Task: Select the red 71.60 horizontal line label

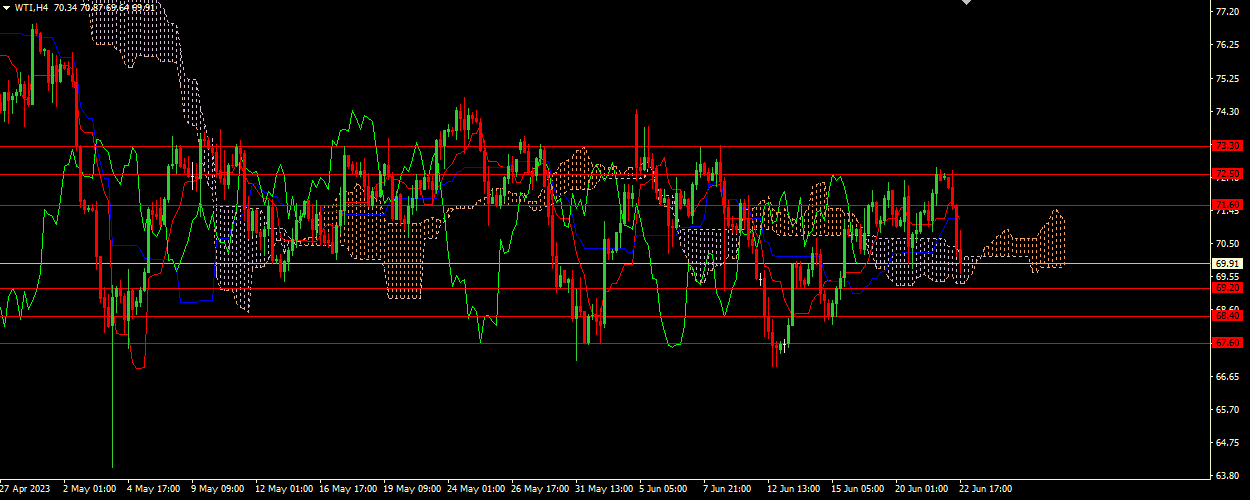Action: pyautogui.click(x=1227, y=206)
